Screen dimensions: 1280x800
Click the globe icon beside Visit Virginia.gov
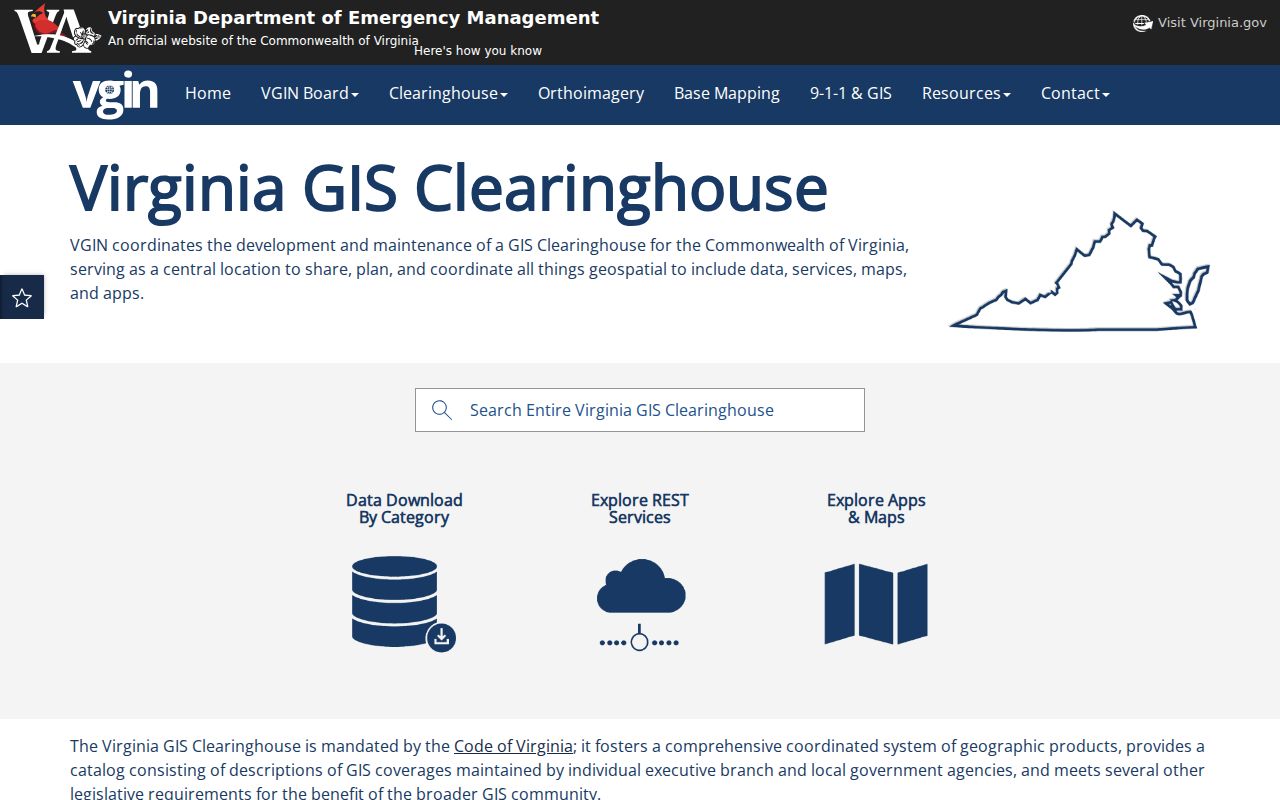[x=1142, y=23]
